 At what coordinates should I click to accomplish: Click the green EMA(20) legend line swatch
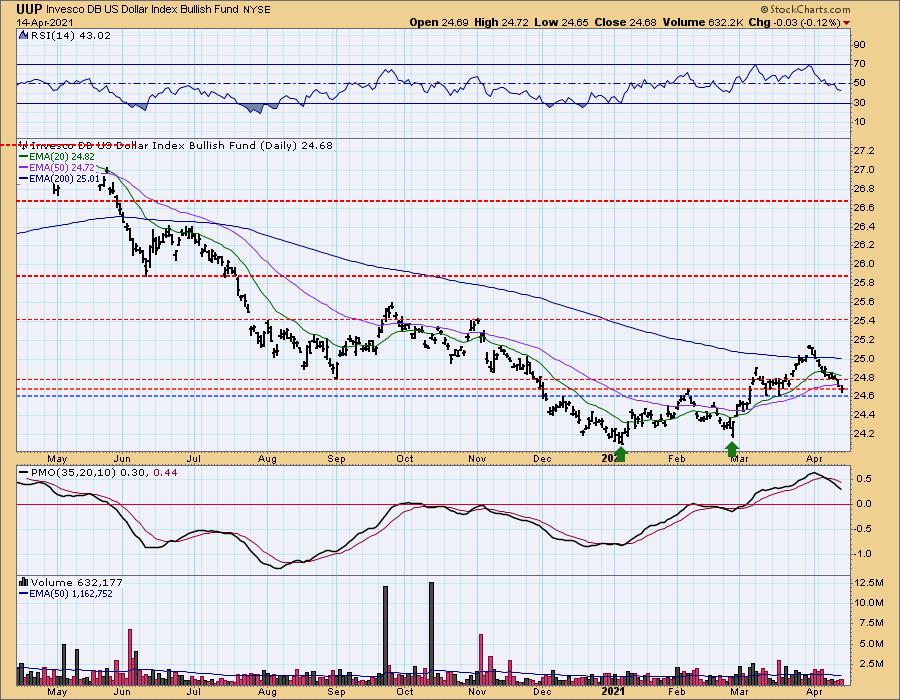click(24, 156)
